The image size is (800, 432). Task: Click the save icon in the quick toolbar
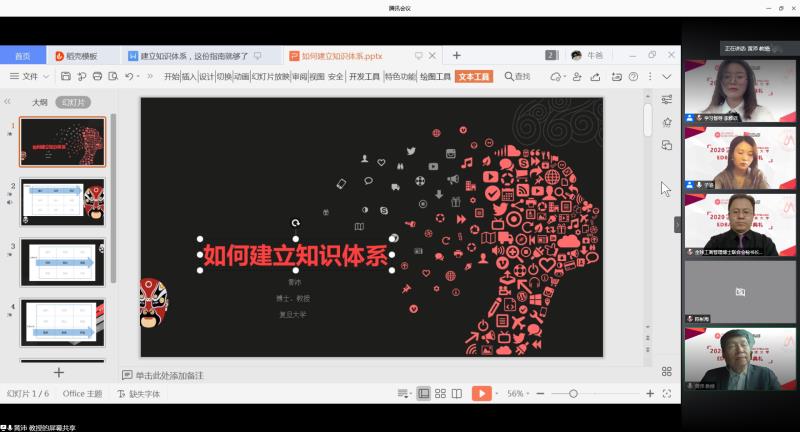pos(66,77)
